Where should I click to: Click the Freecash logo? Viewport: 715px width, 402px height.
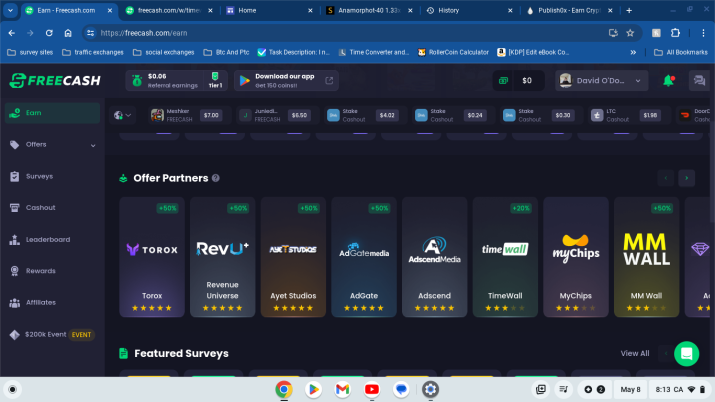[x=55, y=81]
